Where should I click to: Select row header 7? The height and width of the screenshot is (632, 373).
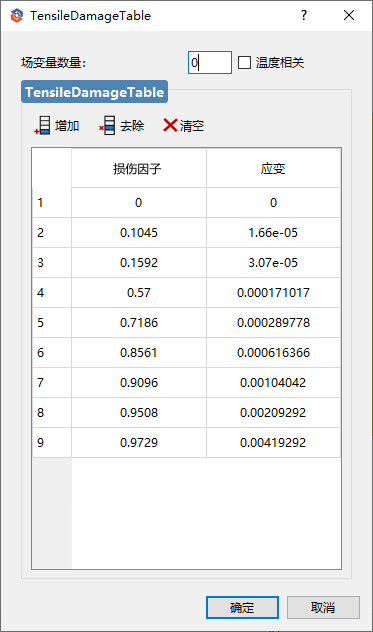point(52,383)
